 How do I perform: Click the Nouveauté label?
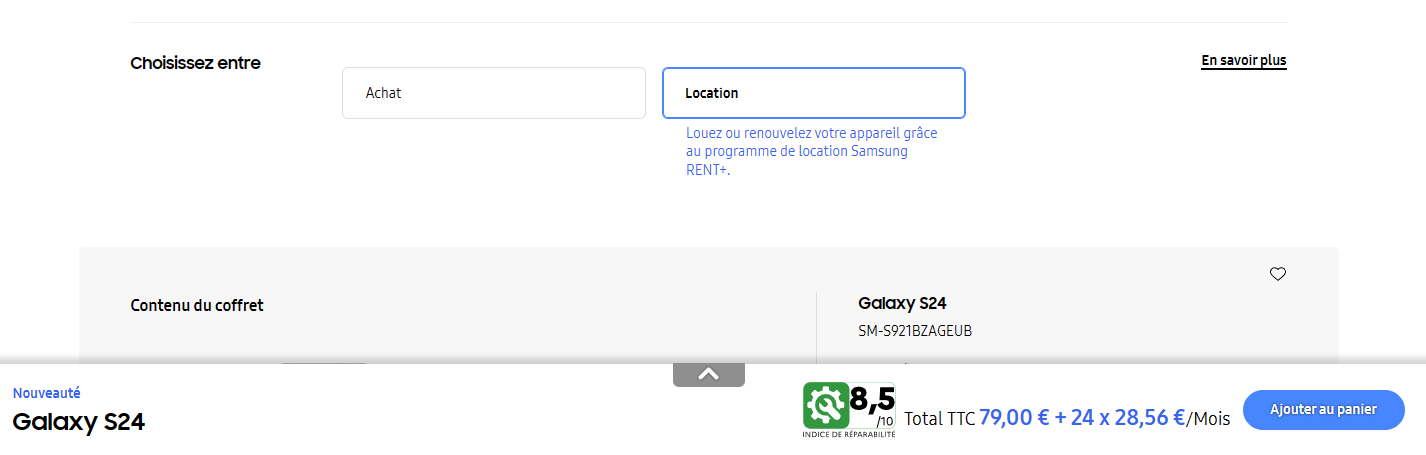point(47,393)
